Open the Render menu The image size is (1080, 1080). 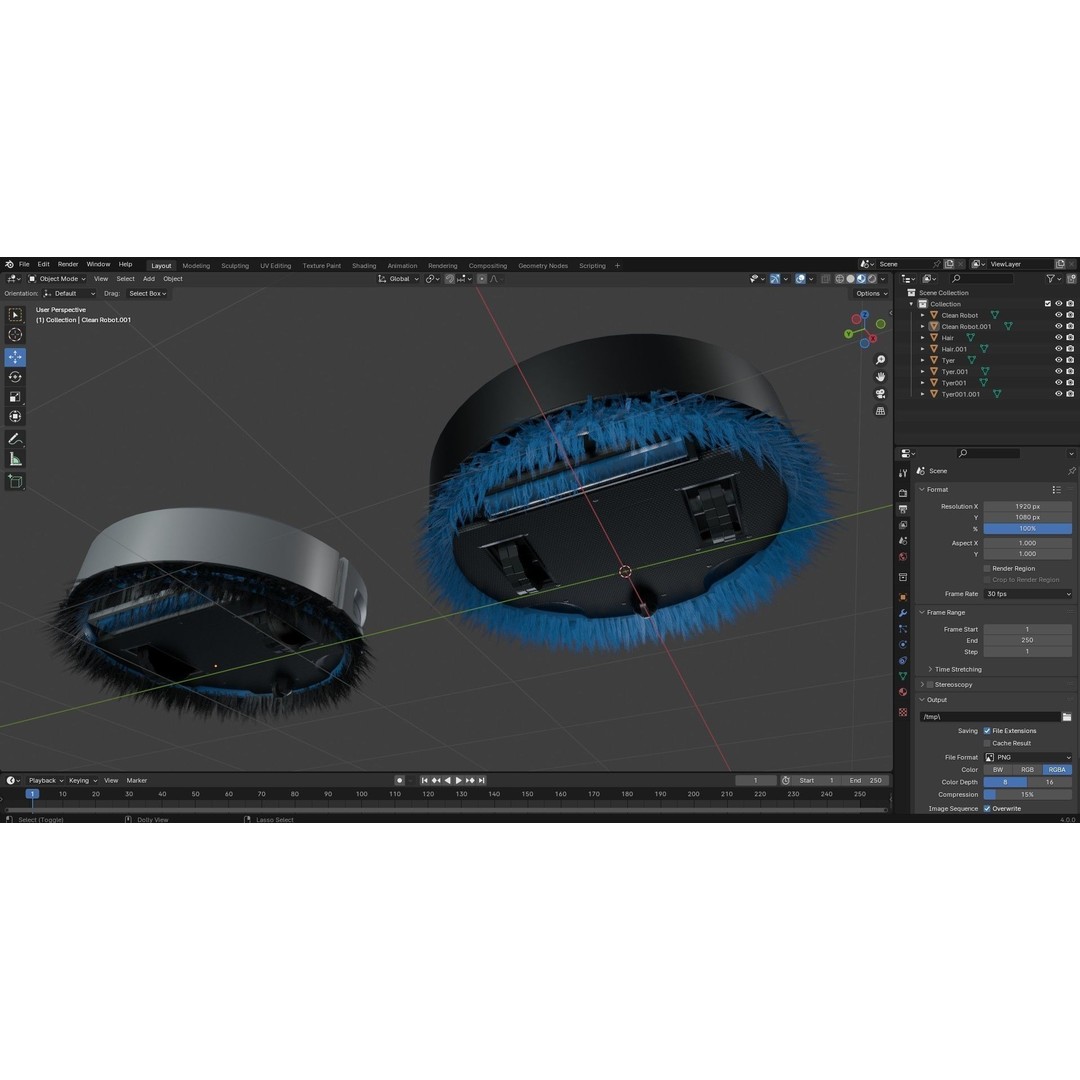coord(68,265)
